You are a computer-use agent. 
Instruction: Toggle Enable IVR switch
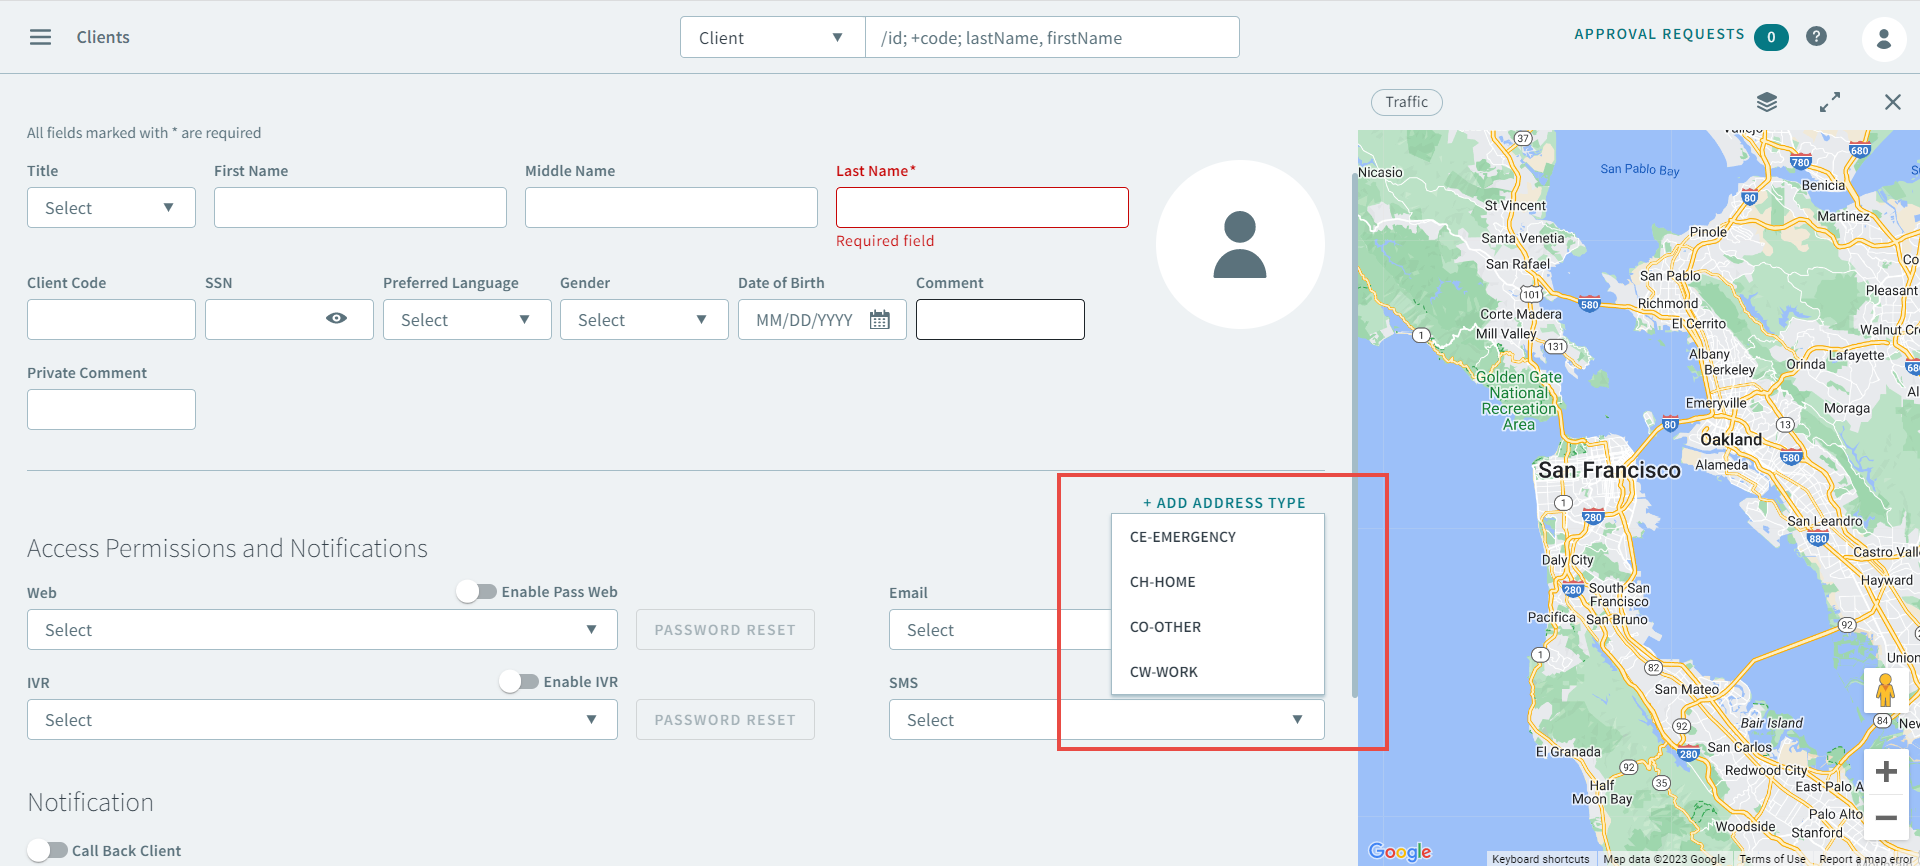click(x=518, y=682)
